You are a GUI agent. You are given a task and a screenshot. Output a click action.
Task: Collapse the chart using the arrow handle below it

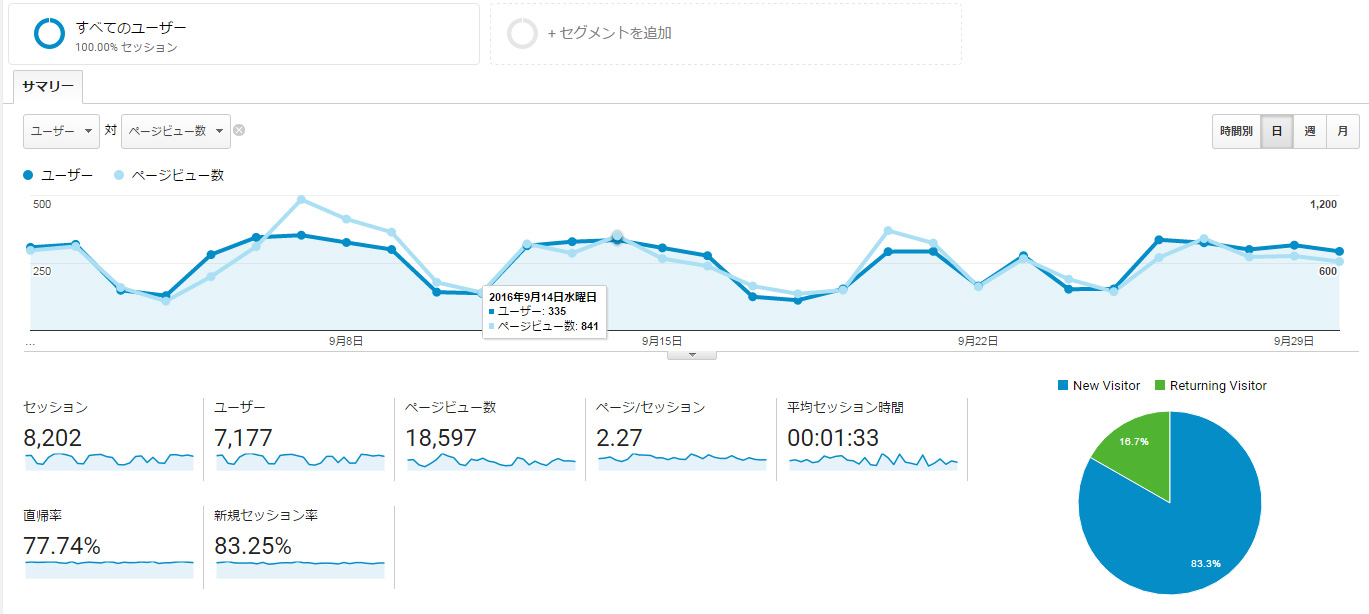point(693,355)
